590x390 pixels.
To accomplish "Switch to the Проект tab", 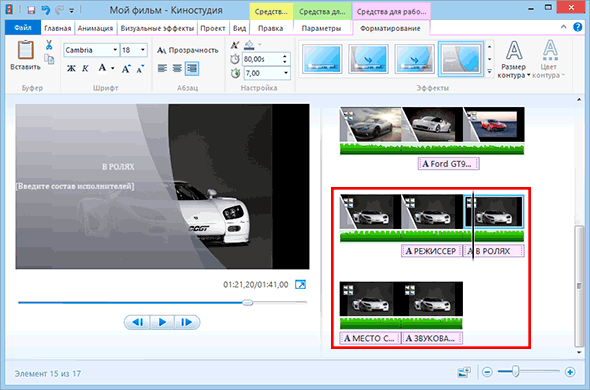I will tap(213, 28).
